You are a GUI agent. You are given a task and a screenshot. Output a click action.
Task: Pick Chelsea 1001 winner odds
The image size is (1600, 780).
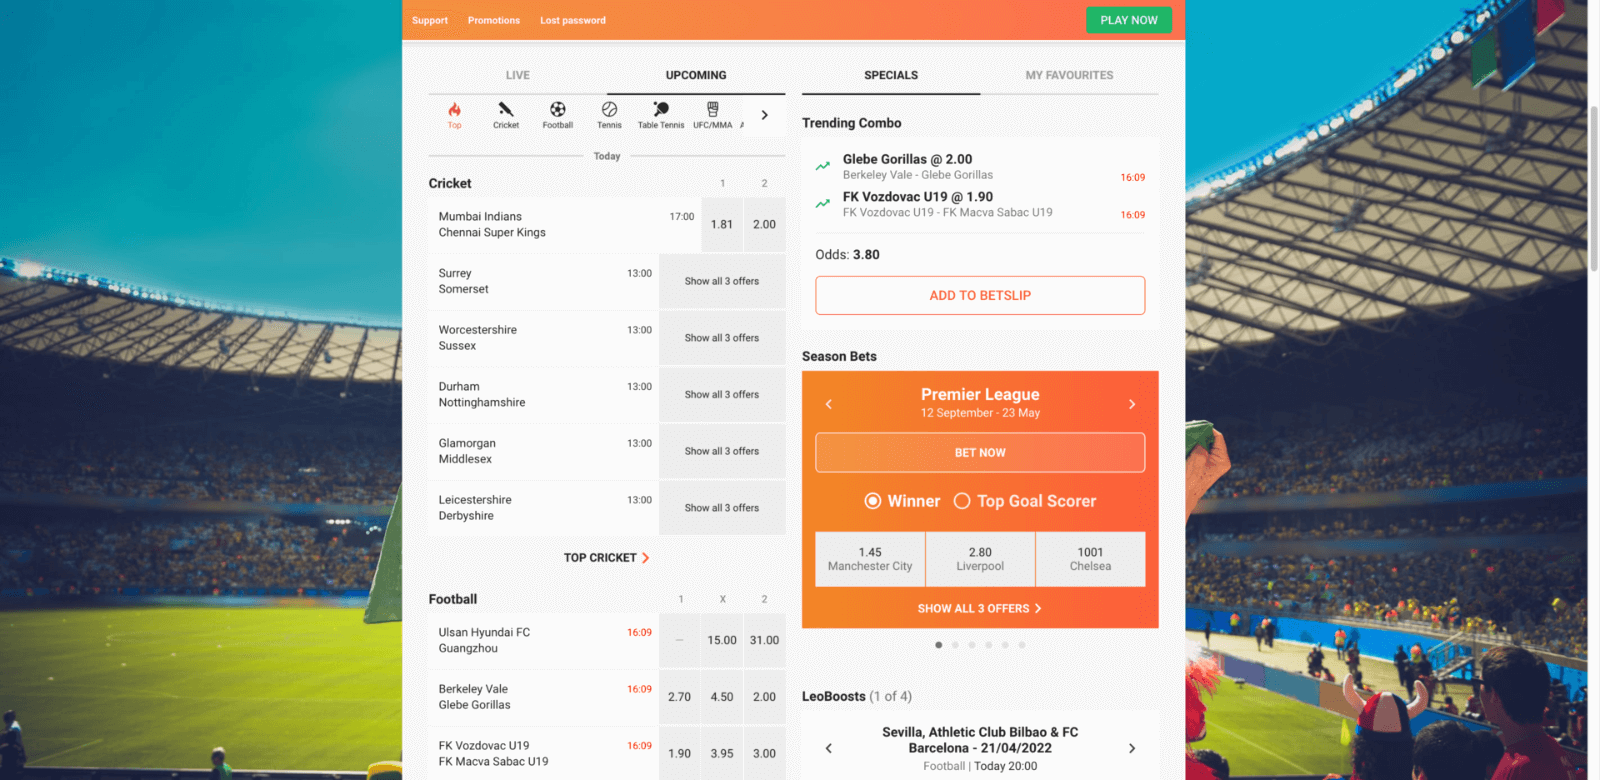(x=1090, y=559)
